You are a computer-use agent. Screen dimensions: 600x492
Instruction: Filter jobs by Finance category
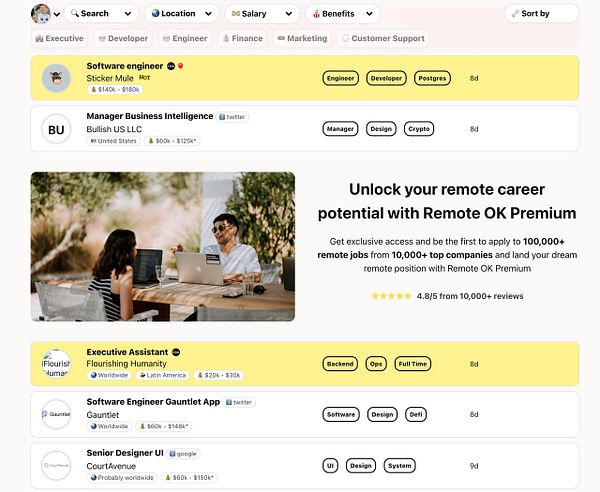[x=243, y=39]
